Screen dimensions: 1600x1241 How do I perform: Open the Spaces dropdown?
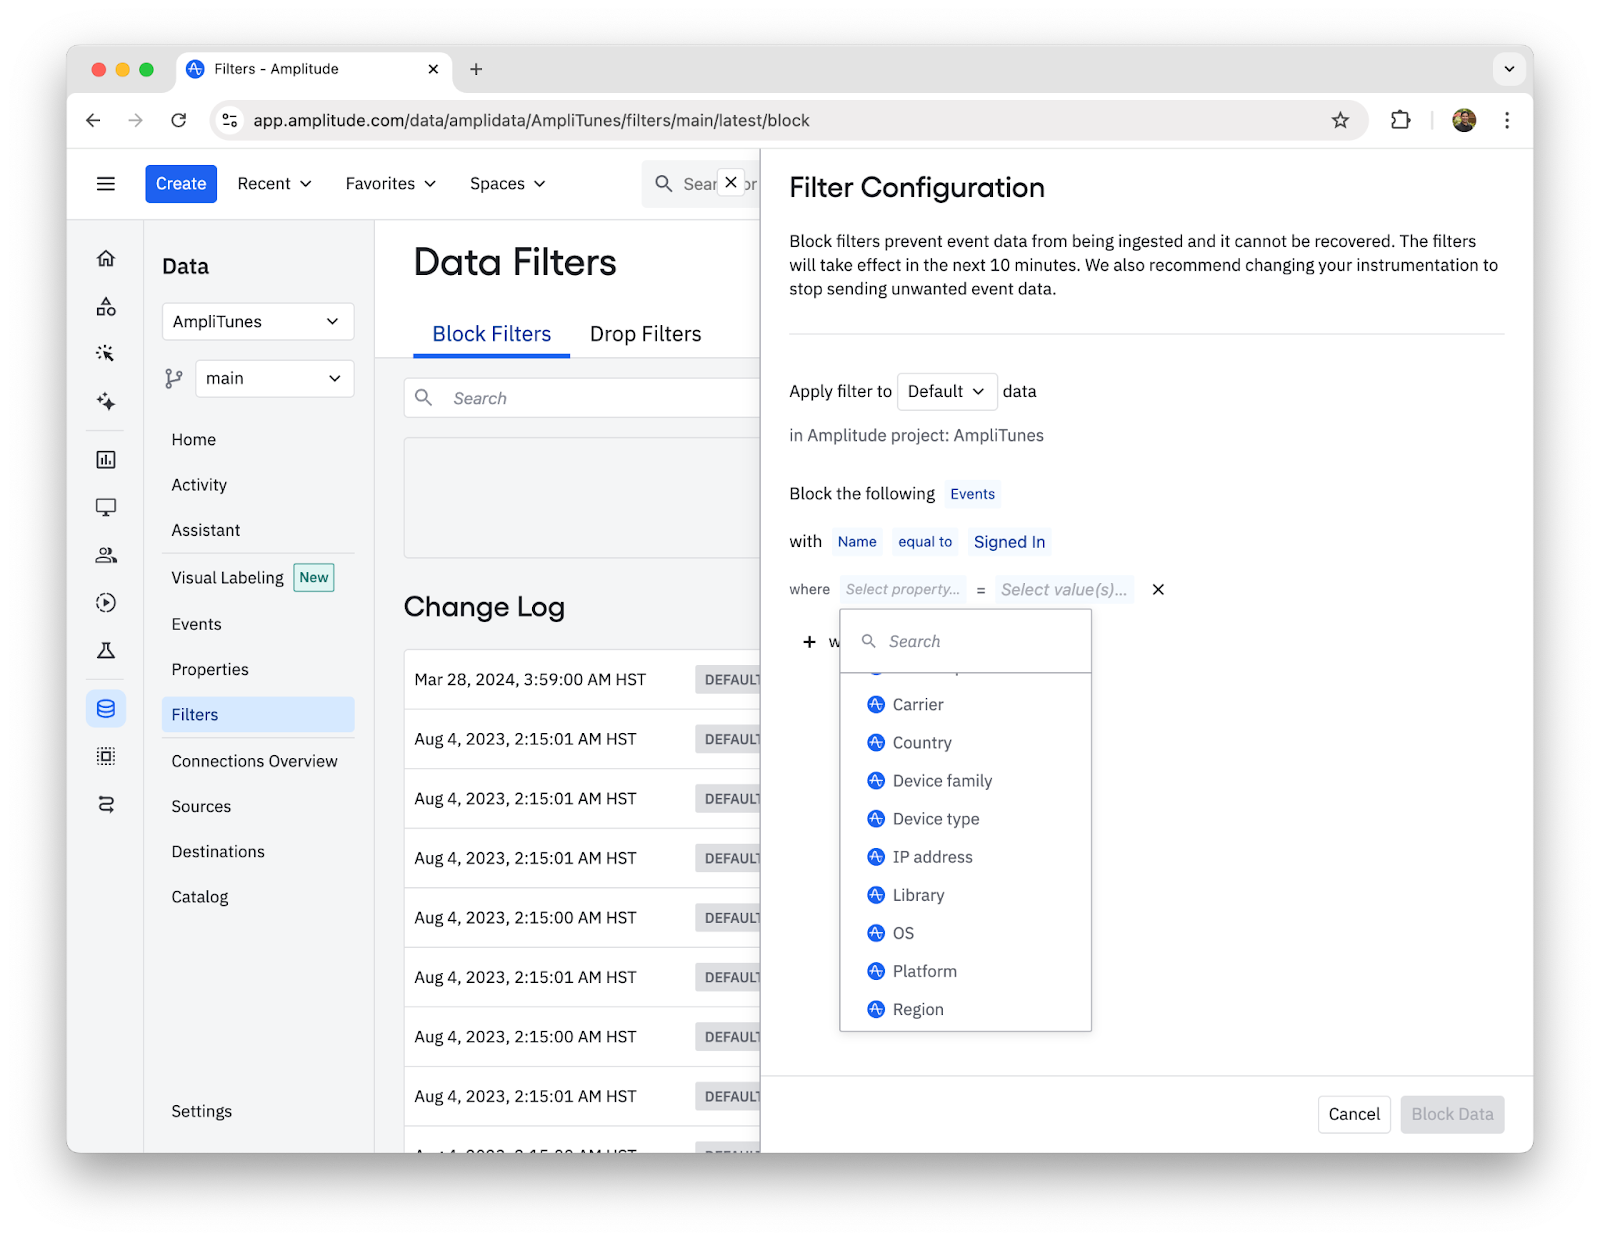click(x=508, y=184)
